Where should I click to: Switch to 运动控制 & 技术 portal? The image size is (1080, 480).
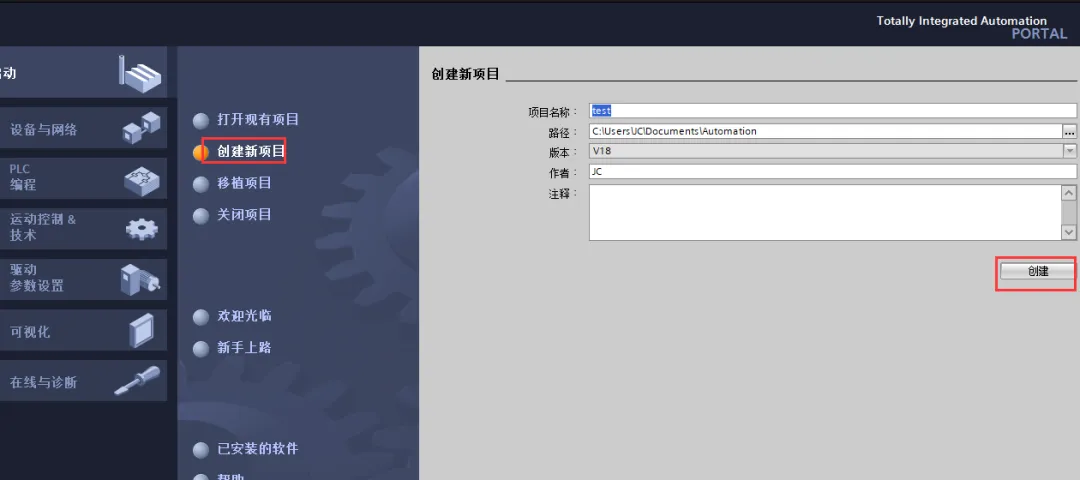pos(83,229)
